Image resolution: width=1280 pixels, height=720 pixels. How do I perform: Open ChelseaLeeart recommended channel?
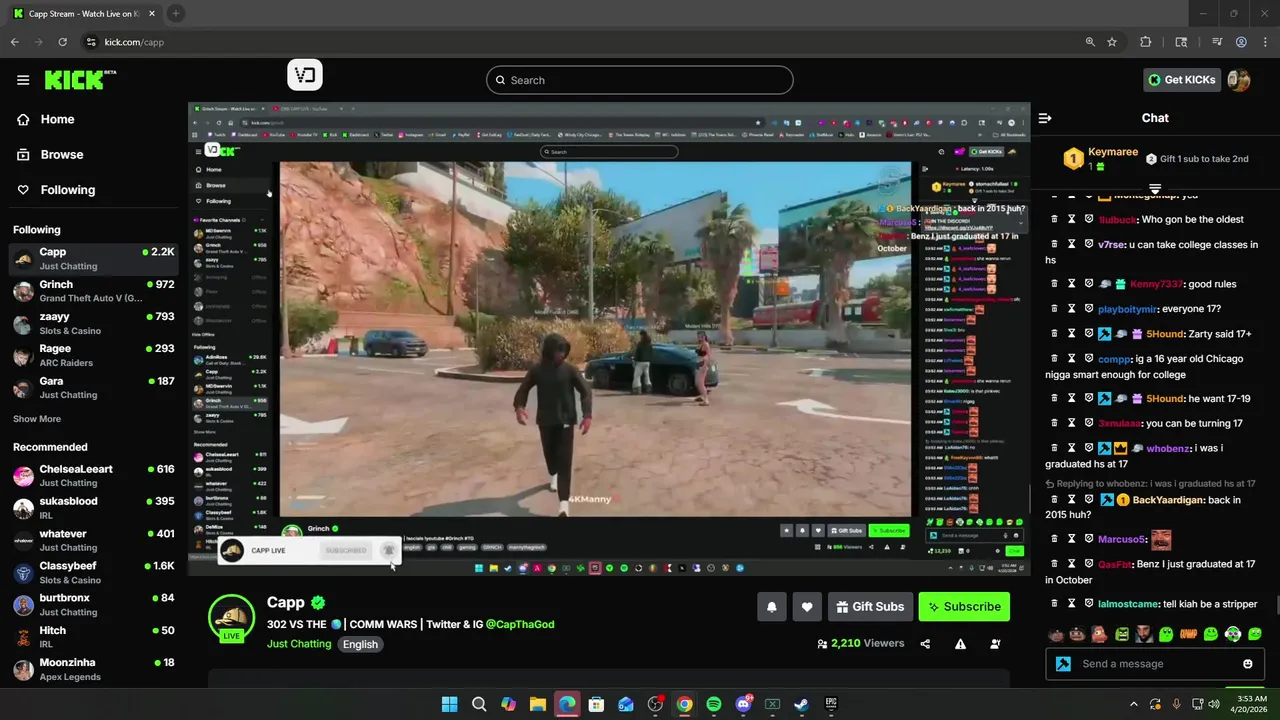click(x=95, y=476)
